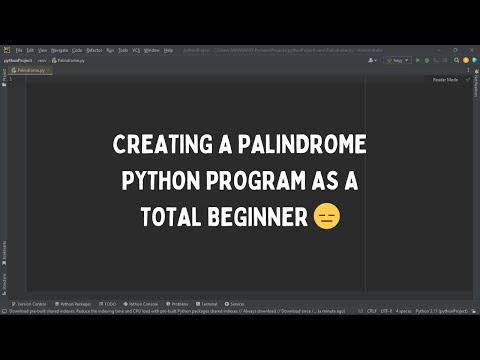
Task: Open Search Everywhere magnifier icon
Action: (x=456, y=60)
